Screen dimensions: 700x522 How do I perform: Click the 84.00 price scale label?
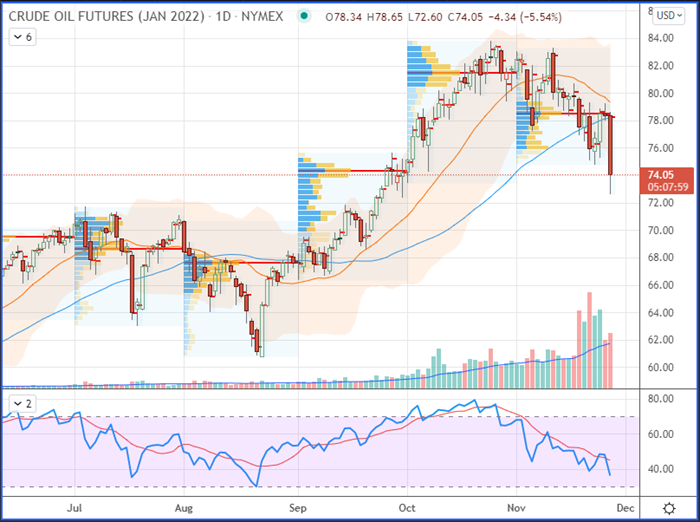pos(661,38)
